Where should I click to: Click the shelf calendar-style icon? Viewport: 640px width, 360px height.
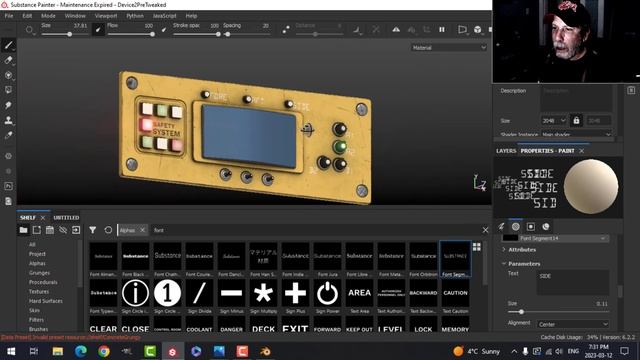(x=50, y=230)
